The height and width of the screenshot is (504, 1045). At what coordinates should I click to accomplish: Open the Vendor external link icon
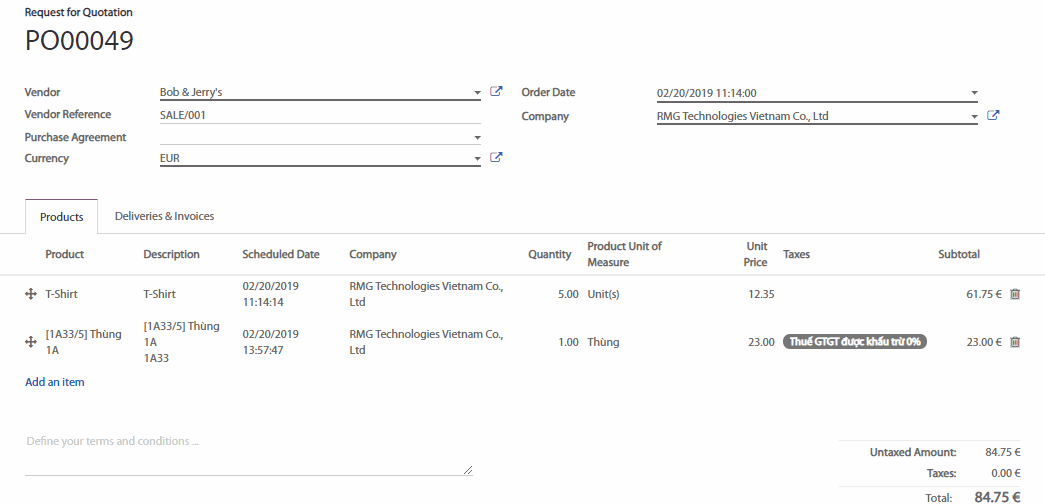coord(496,92)
